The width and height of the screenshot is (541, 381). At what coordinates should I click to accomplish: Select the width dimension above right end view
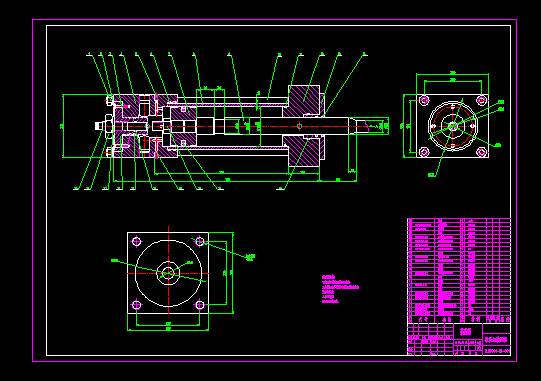[x=452, y=74]
